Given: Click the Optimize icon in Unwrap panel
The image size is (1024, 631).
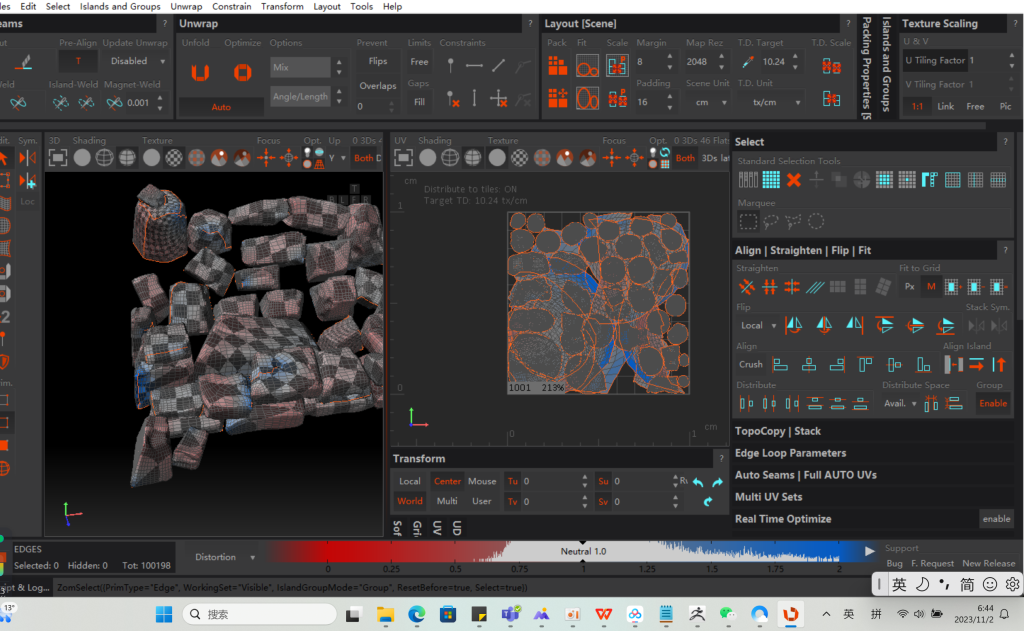Looking at the screenshot, I should pos(242,72).
